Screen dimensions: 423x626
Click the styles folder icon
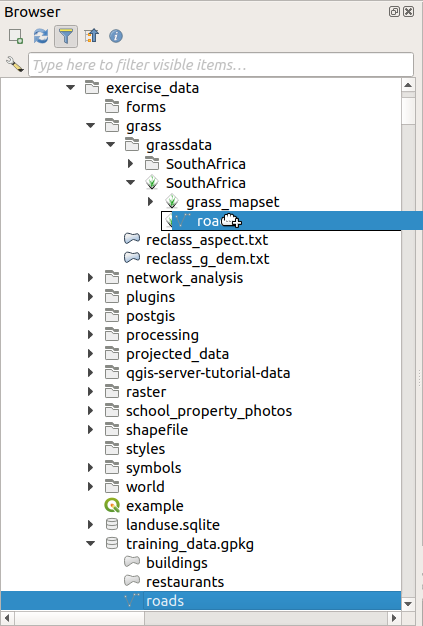pyautogui.click(x=112, y=448)
